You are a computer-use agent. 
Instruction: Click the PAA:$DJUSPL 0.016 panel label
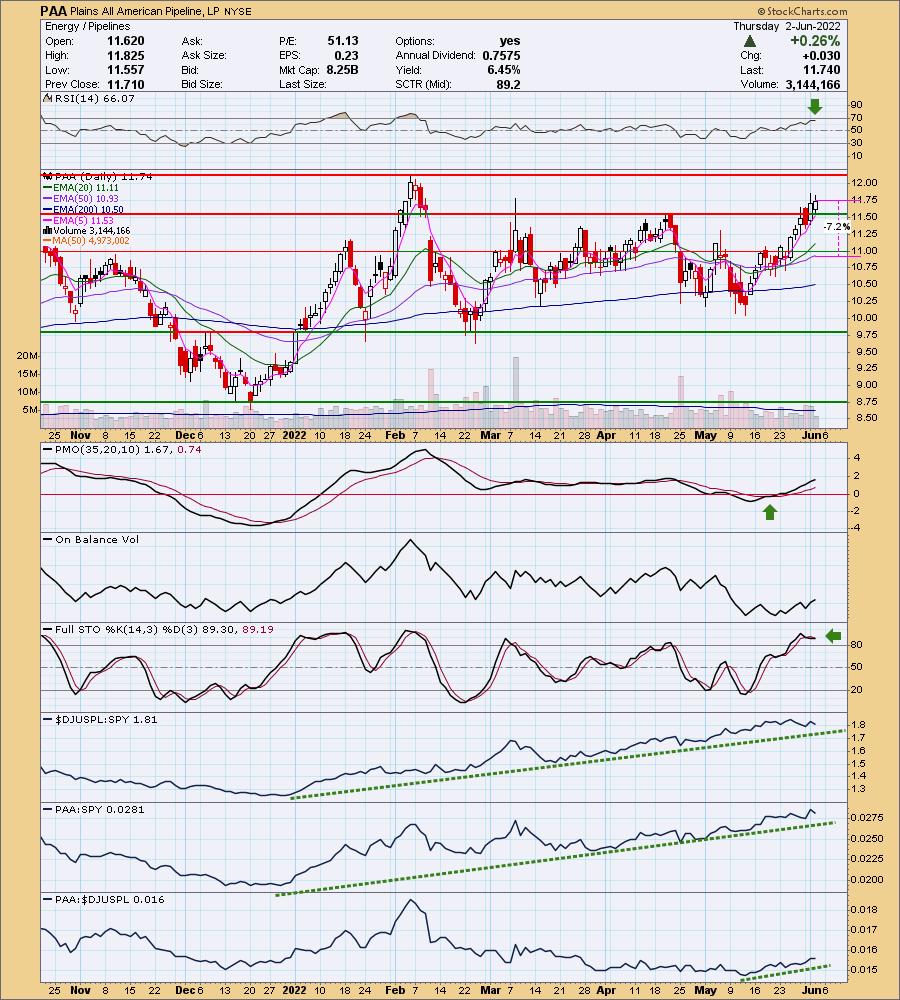coord(104,899)
